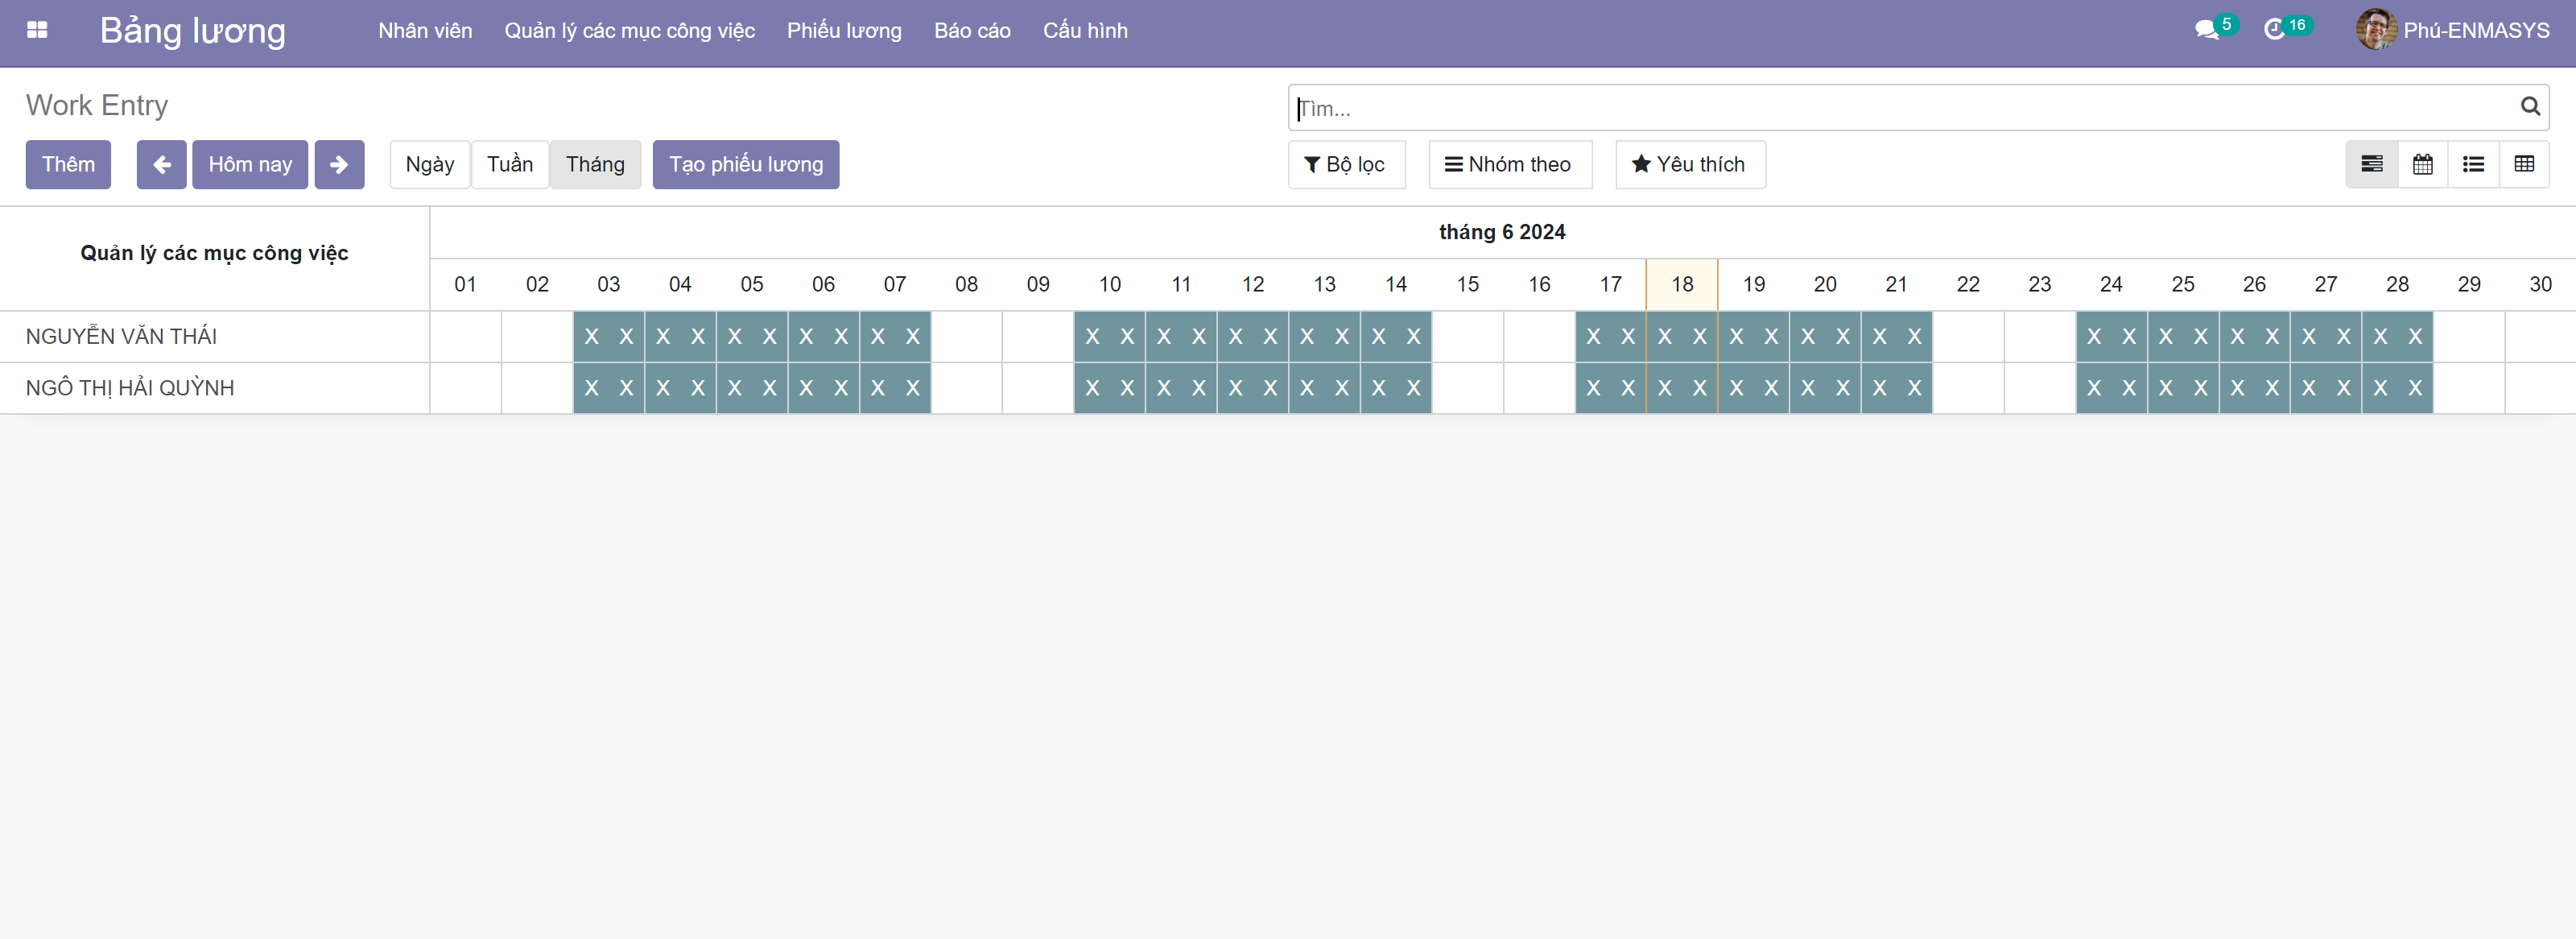Viewport: 2576px width, 939px height.
Task: Switch to list view icon
Action: (x=2473, y=164)
